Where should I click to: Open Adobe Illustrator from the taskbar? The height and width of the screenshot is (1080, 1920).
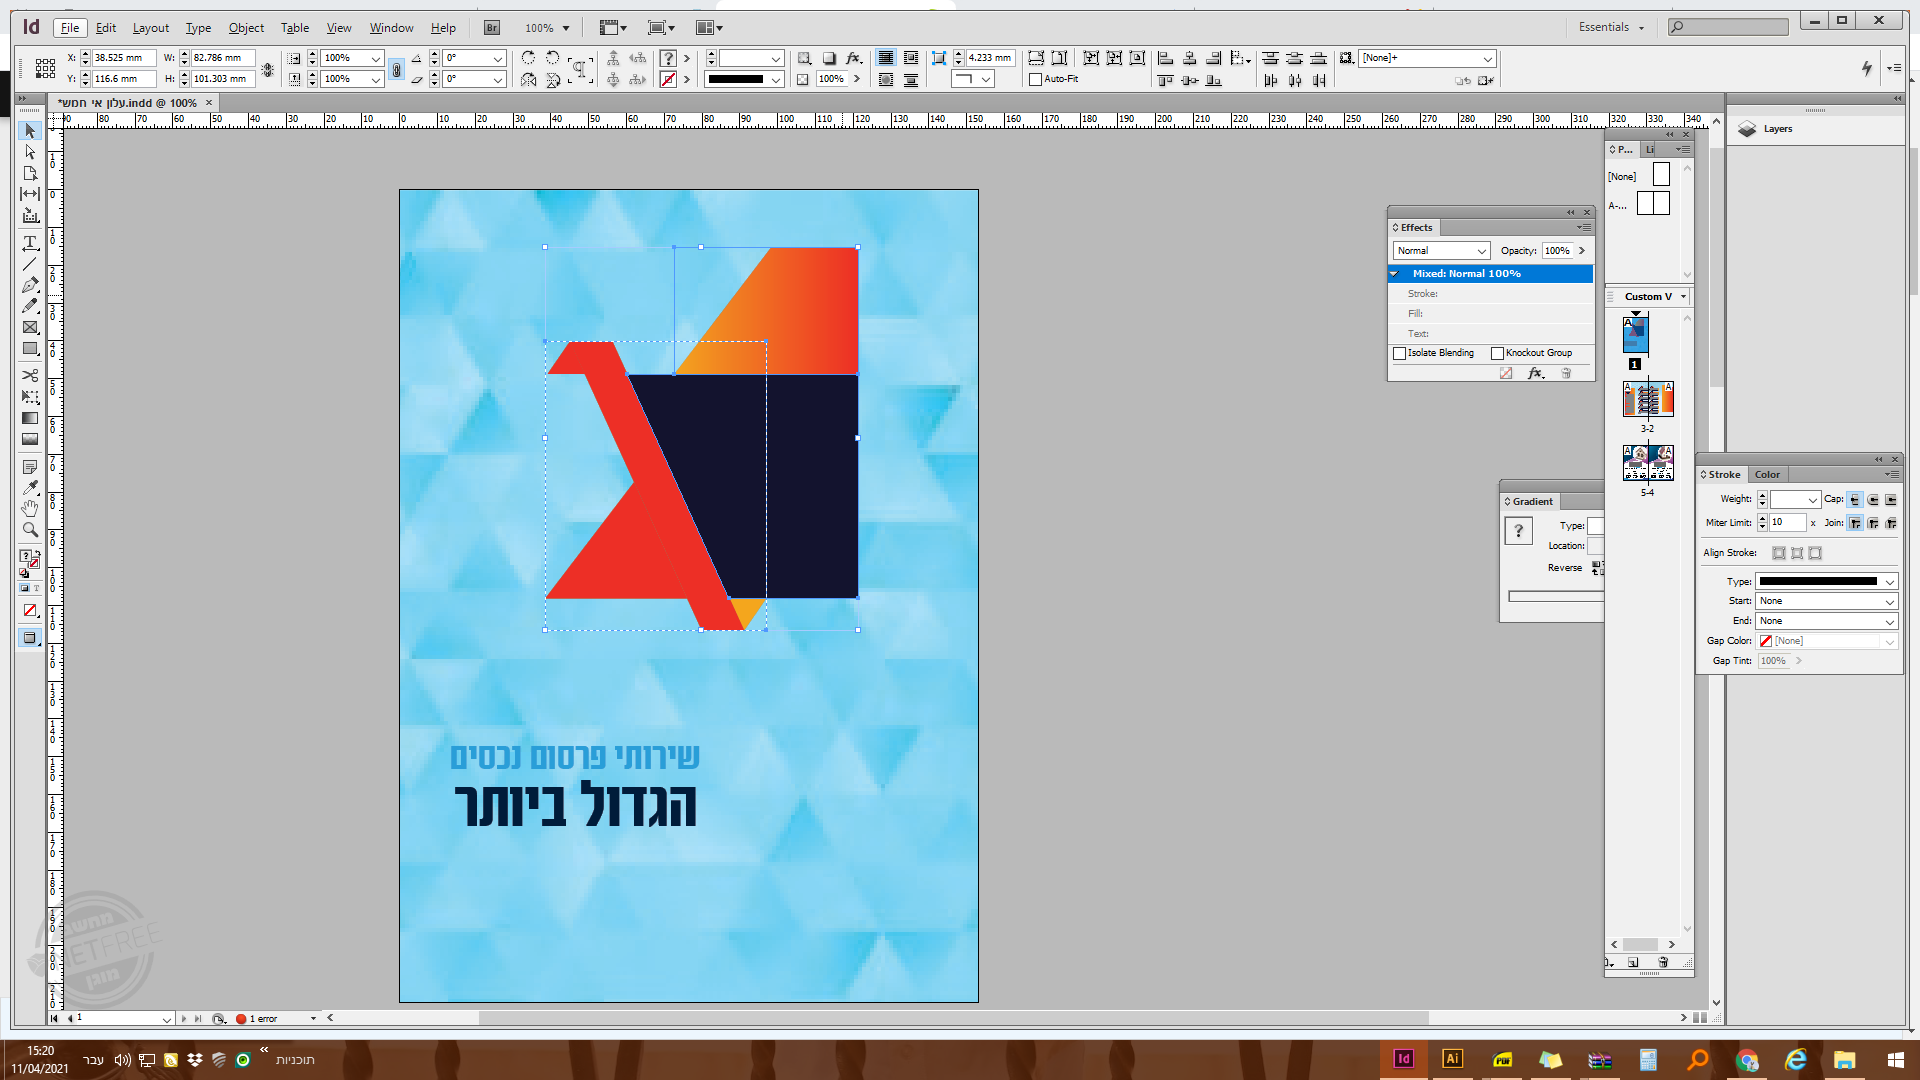pos(1452,1059)
